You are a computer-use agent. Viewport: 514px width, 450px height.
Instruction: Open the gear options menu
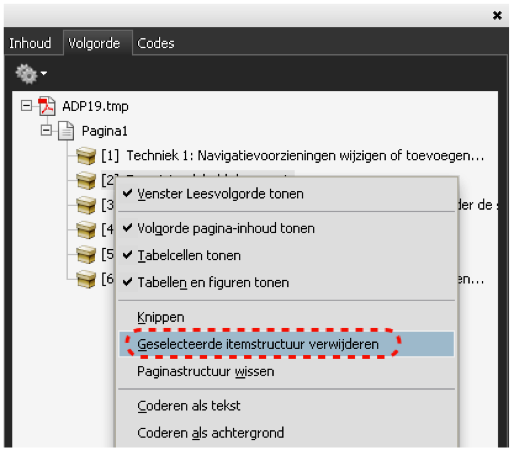pos(26,74)
